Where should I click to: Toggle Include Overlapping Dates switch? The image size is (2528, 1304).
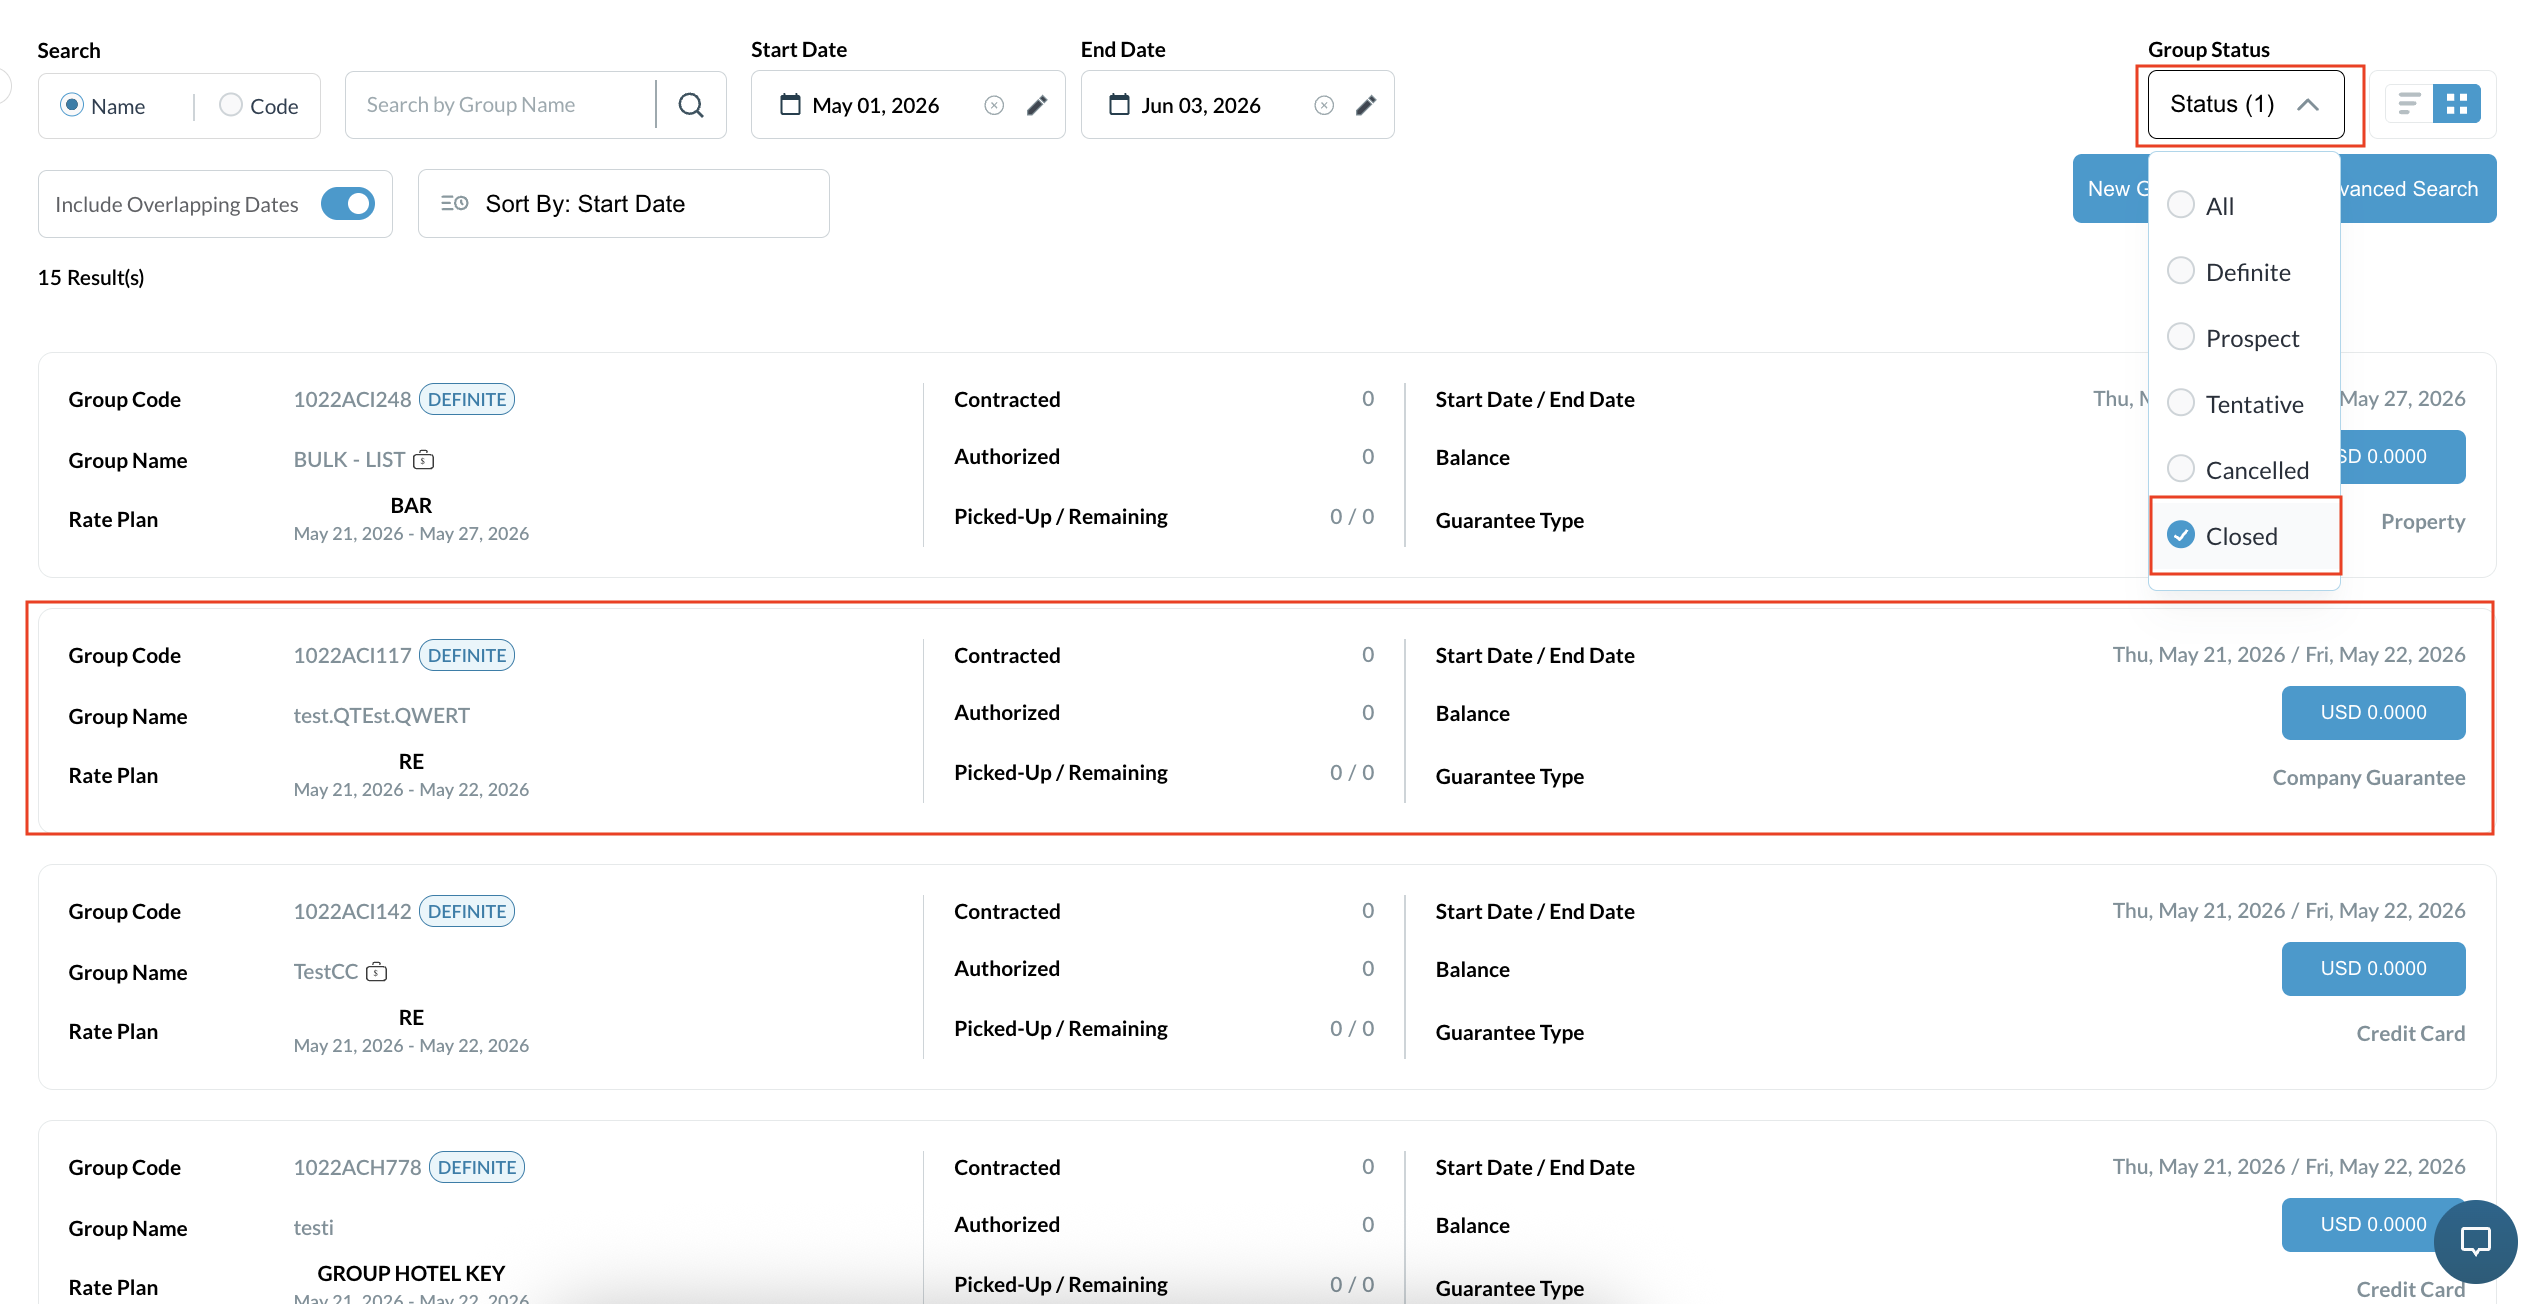tap(348, 203)
